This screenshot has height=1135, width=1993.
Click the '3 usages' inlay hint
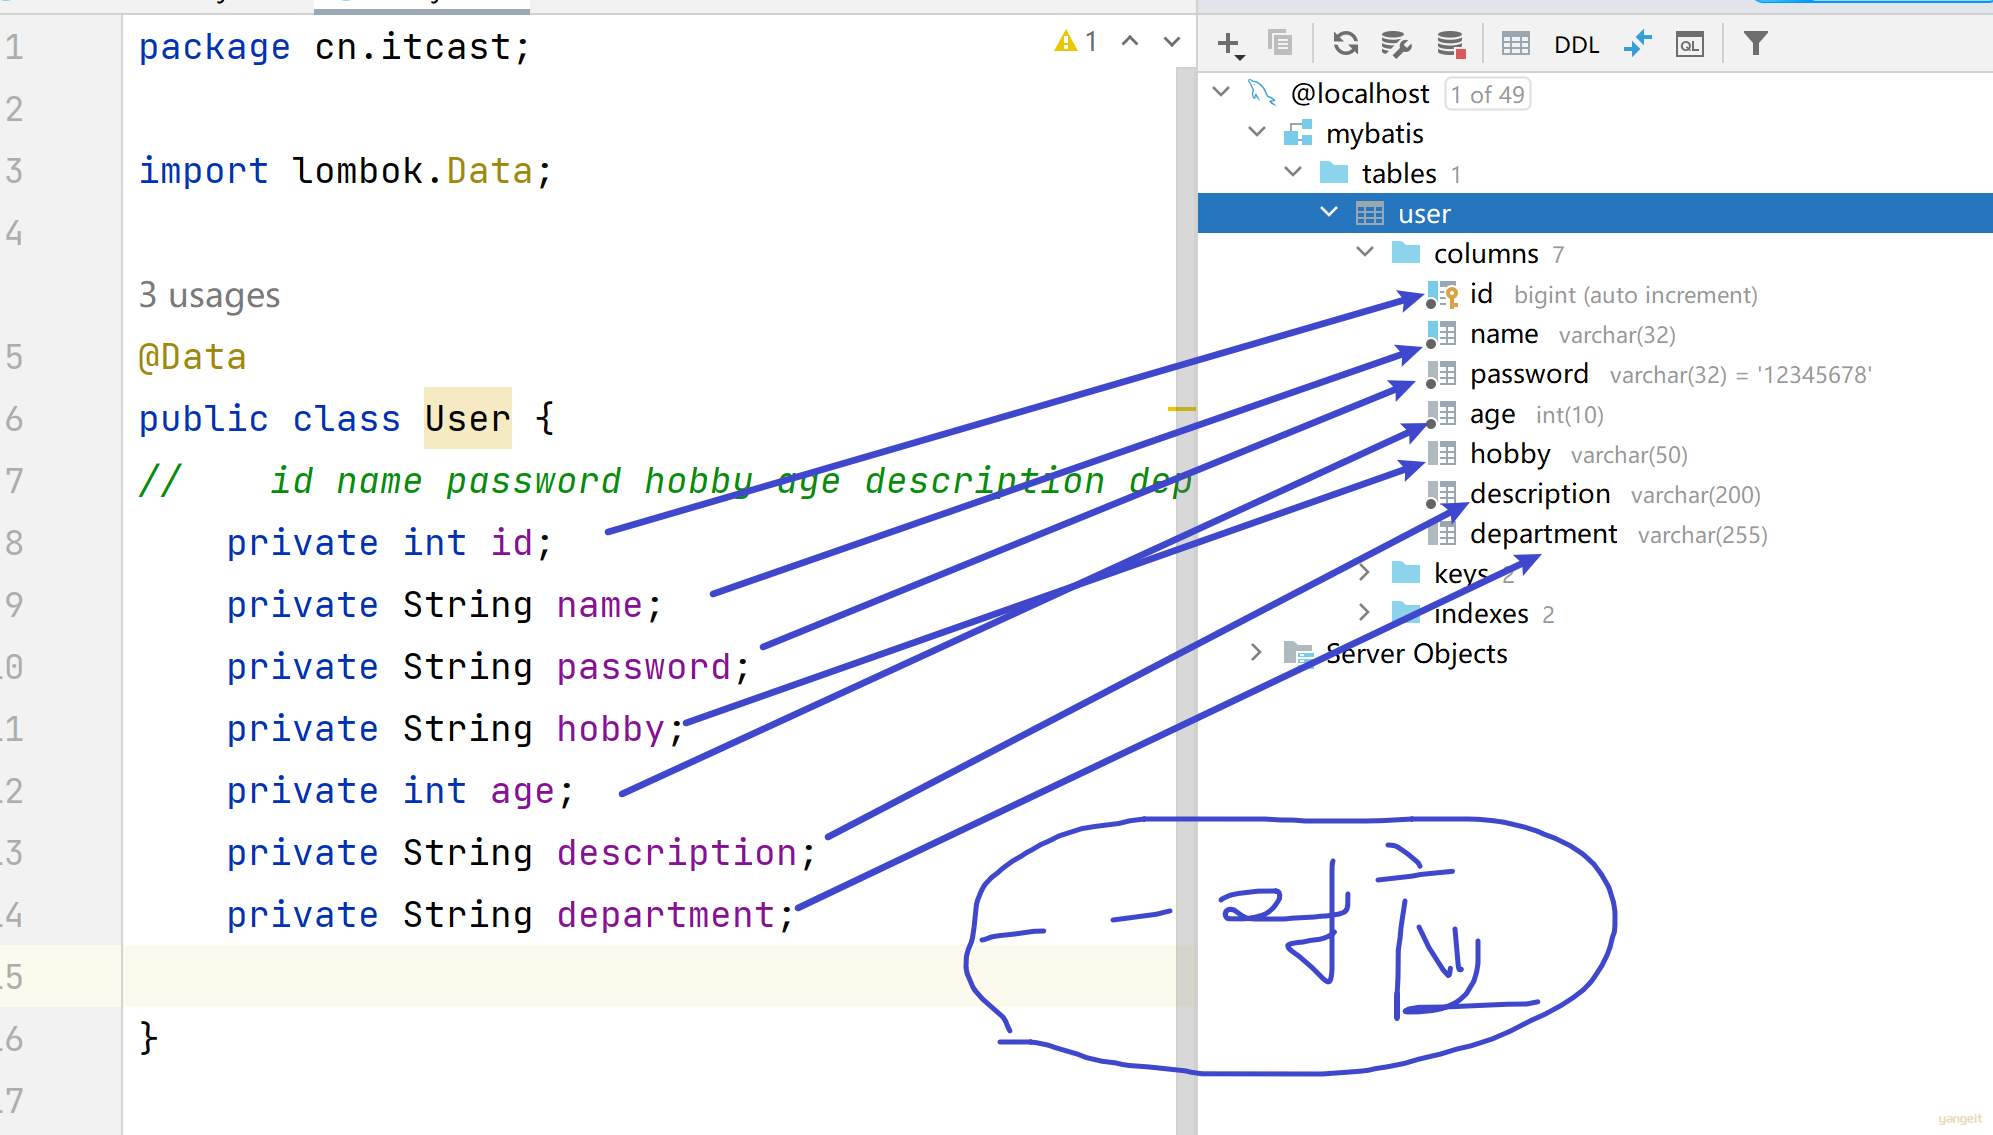(209, 295)
